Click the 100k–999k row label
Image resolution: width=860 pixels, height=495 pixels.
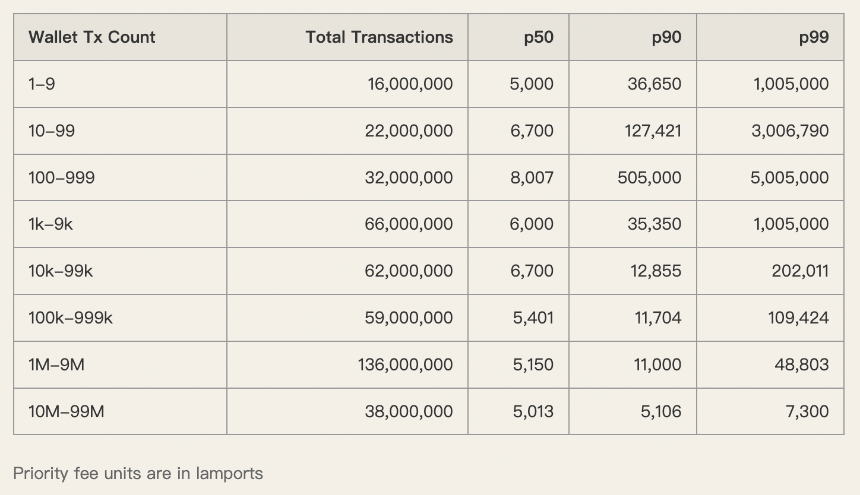point(70,318)
